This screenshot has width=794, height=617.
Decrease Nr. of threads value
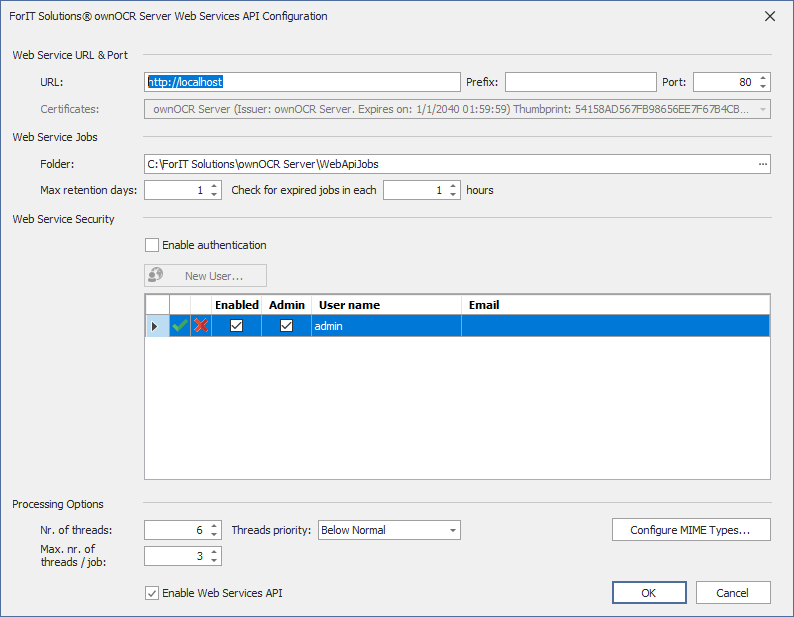(214, 534)
